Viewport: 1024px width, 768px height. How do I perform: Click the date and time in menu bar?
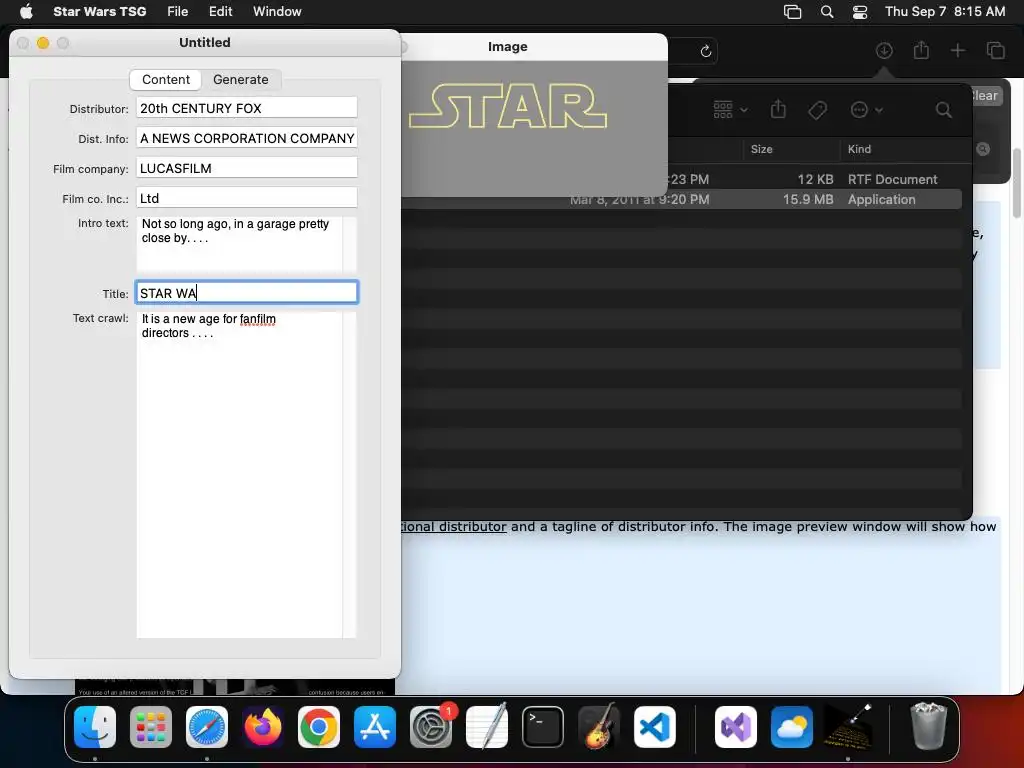pos(944,11)
